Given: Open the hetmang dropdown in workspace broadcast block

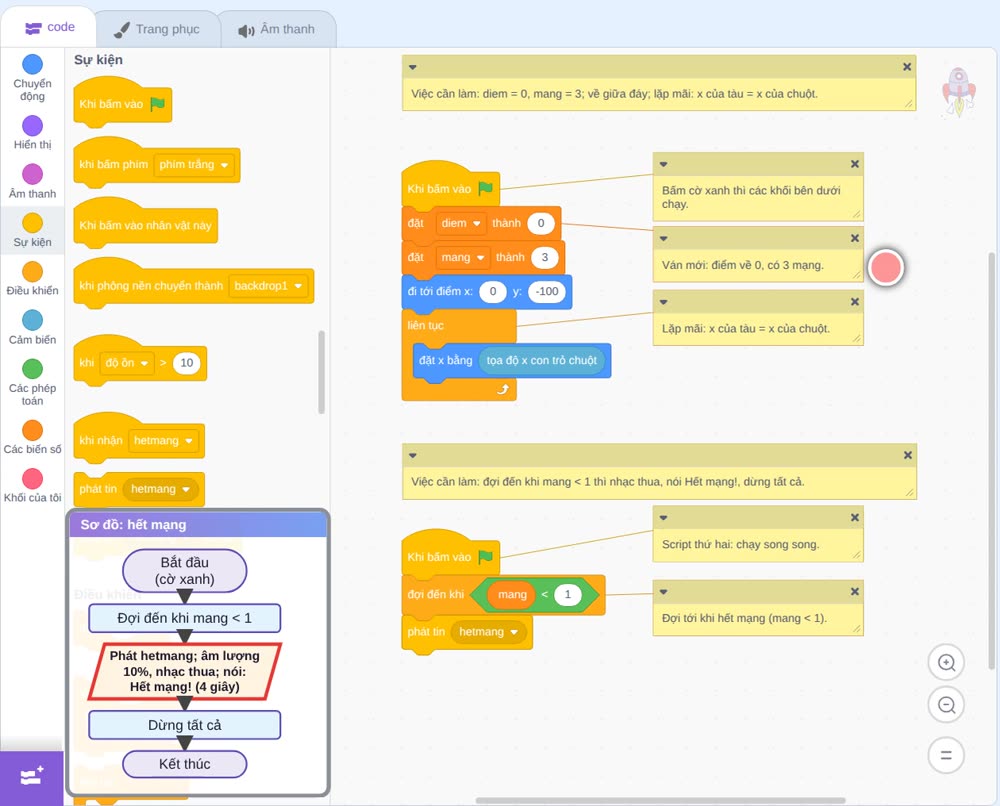Looking at the screenshot, I should point(489,632).
